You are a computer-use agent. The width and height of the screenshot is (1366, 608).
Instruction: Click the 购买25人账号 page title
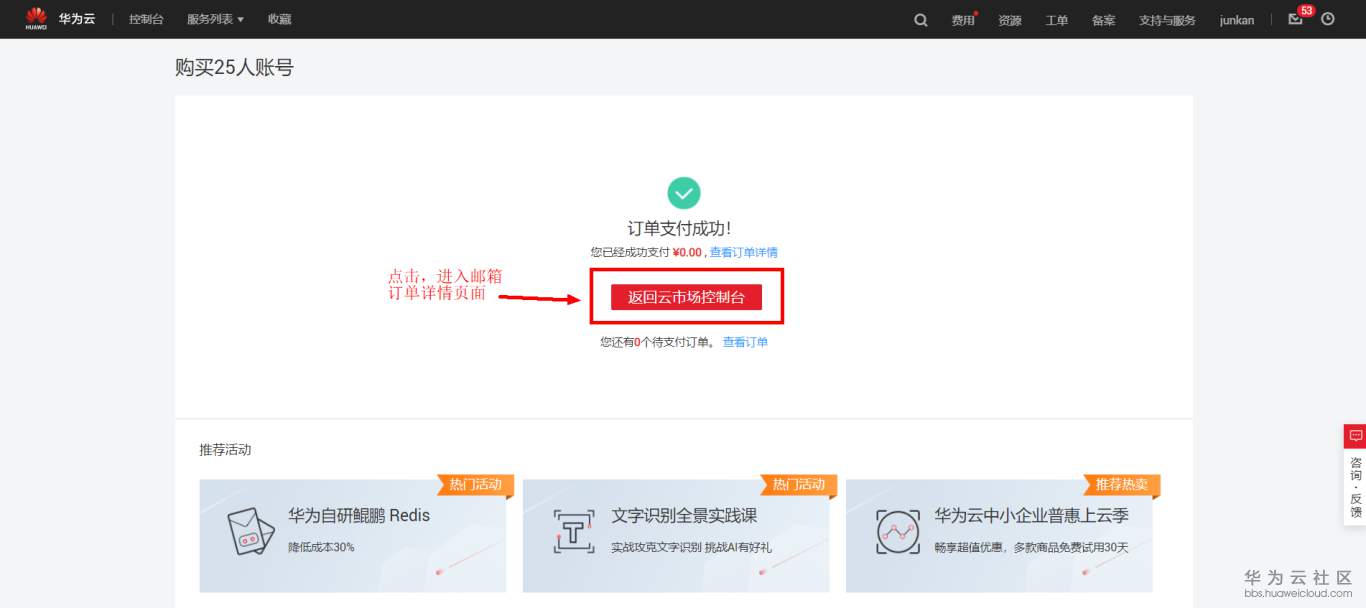(234, 68)
